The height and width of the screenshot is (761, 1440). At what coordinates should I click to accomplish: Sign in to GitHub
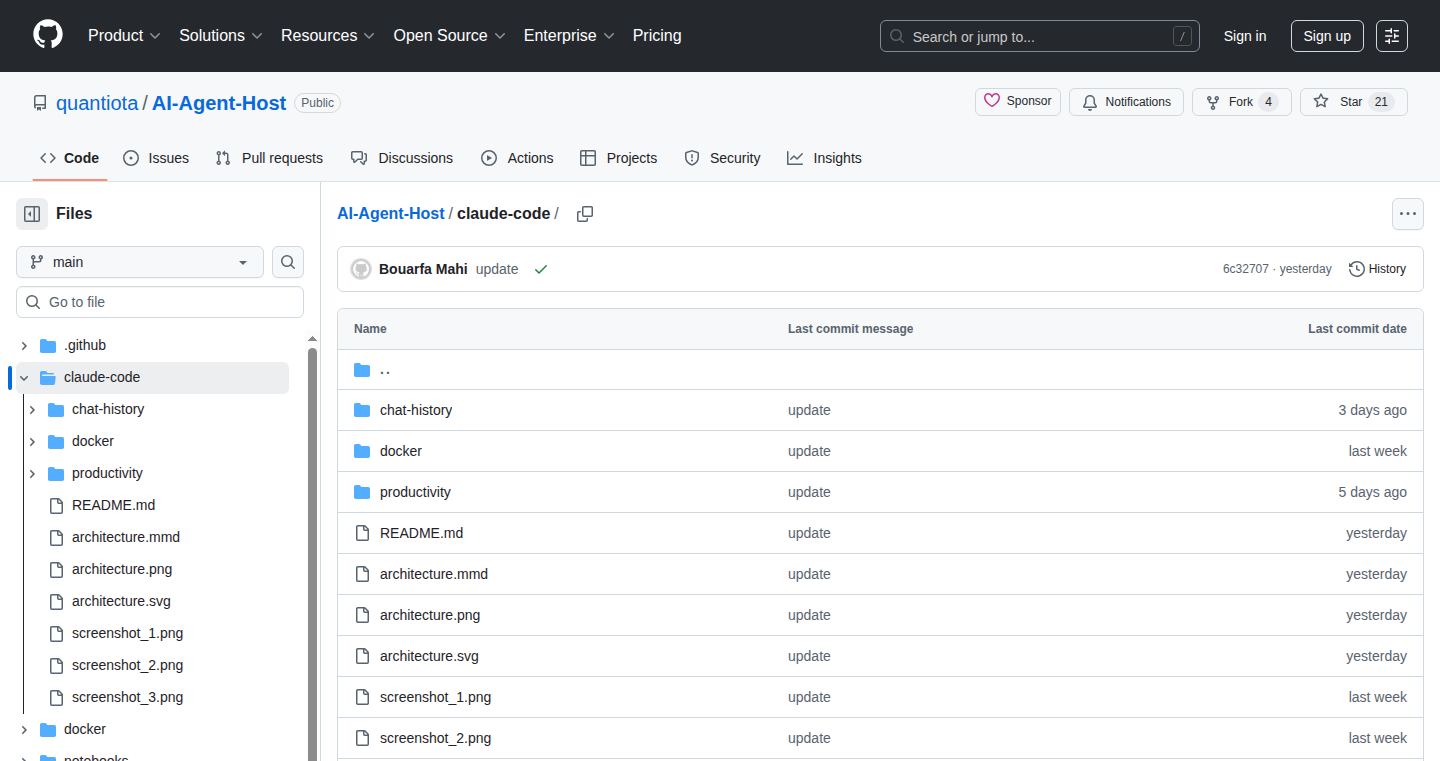[x=1245, y=36]
